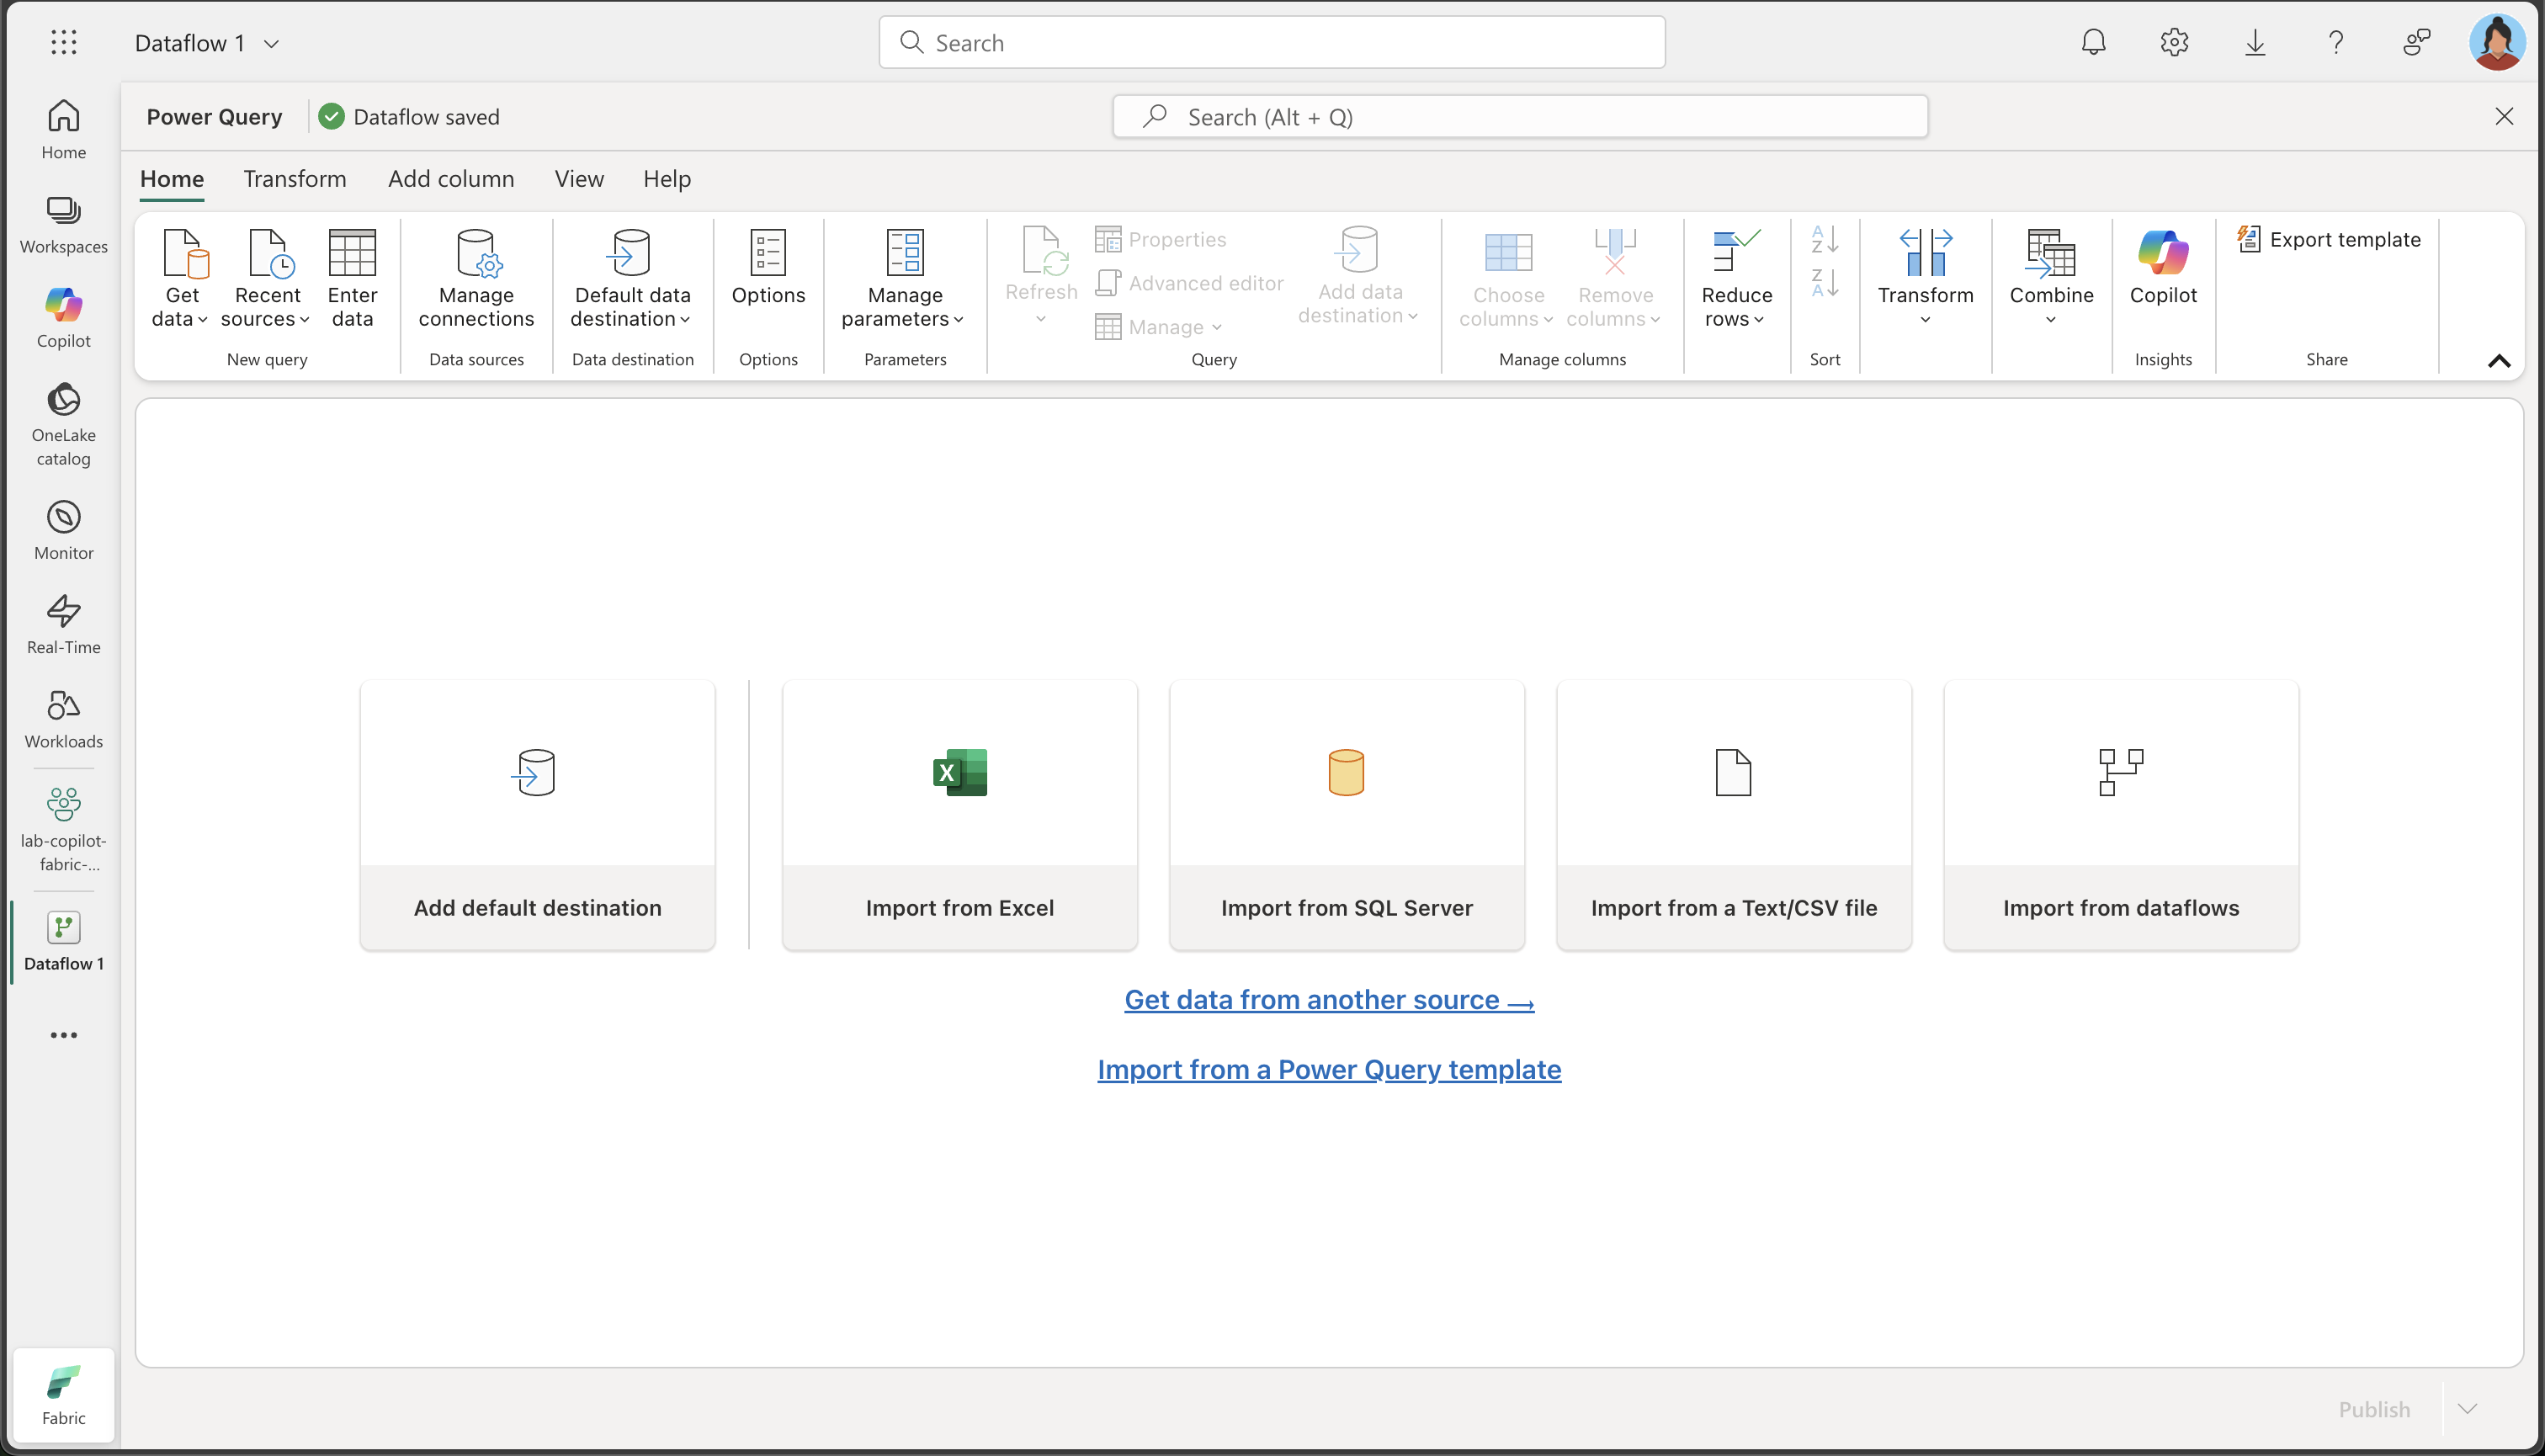This screenshot has height=1456, width=2545.
Task: Click the Power Query Search (Alt + Q) box
Action: click(x=1520, y=117)
